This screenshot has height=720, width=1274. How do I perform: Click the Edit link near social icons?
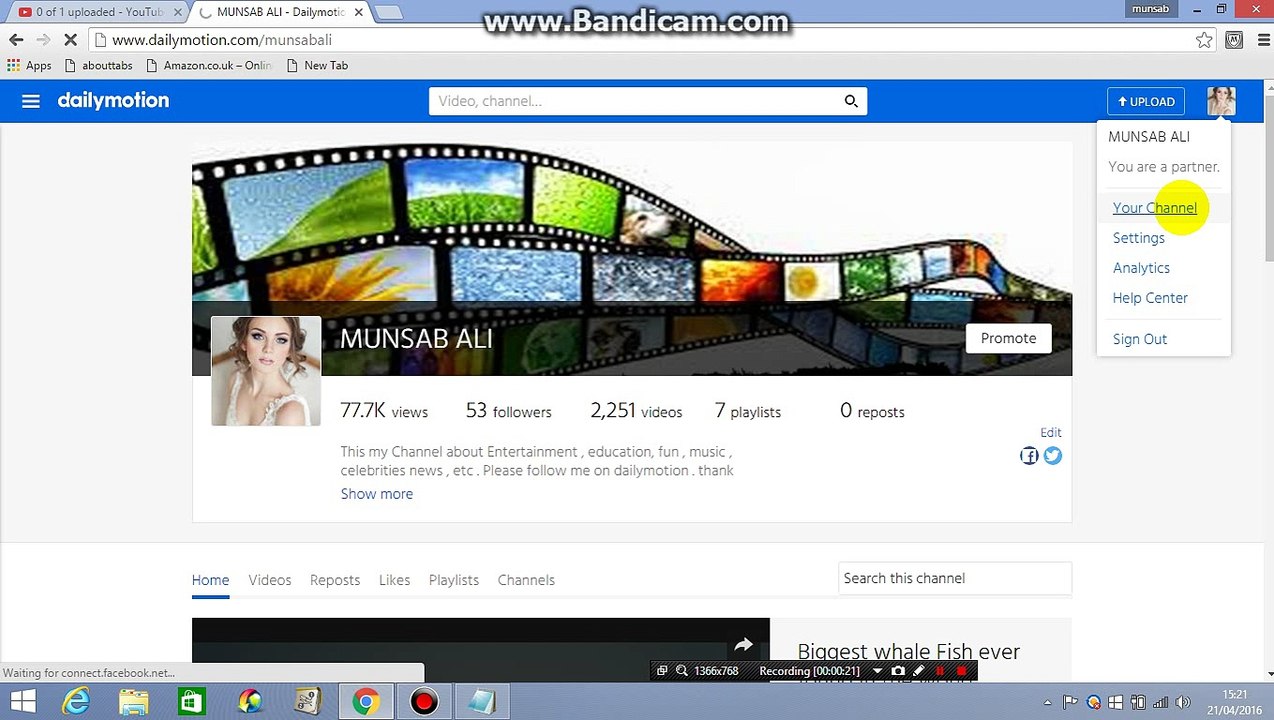(1050, 433)
